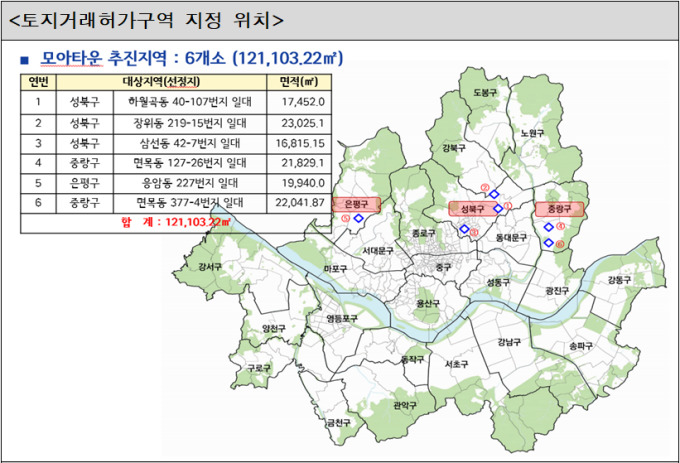
Task: Click the 연번 column header
Action: [39, 82]
